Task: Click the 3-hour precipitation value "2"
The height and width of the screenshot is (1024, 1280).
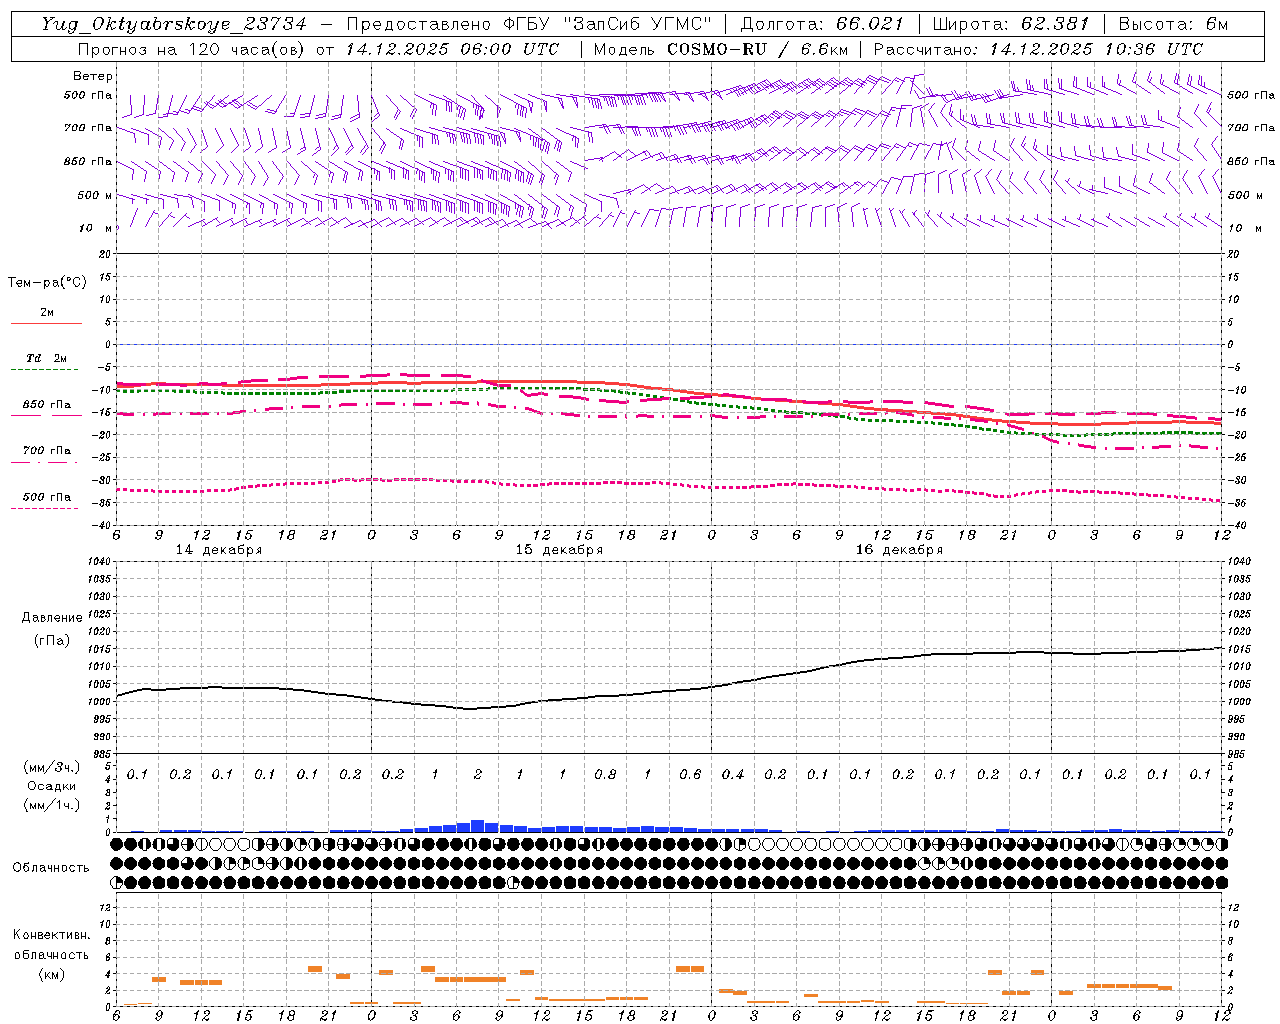Action: 478,775
